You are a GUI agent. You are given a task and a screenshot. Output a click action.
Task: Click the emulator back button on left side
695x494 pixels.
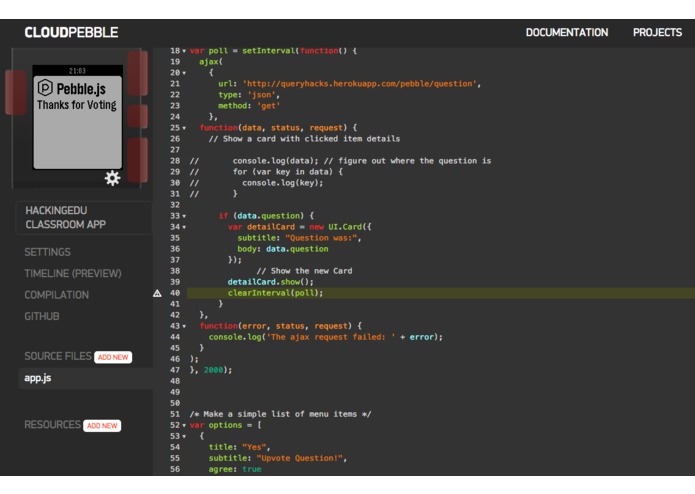(15, 92)
